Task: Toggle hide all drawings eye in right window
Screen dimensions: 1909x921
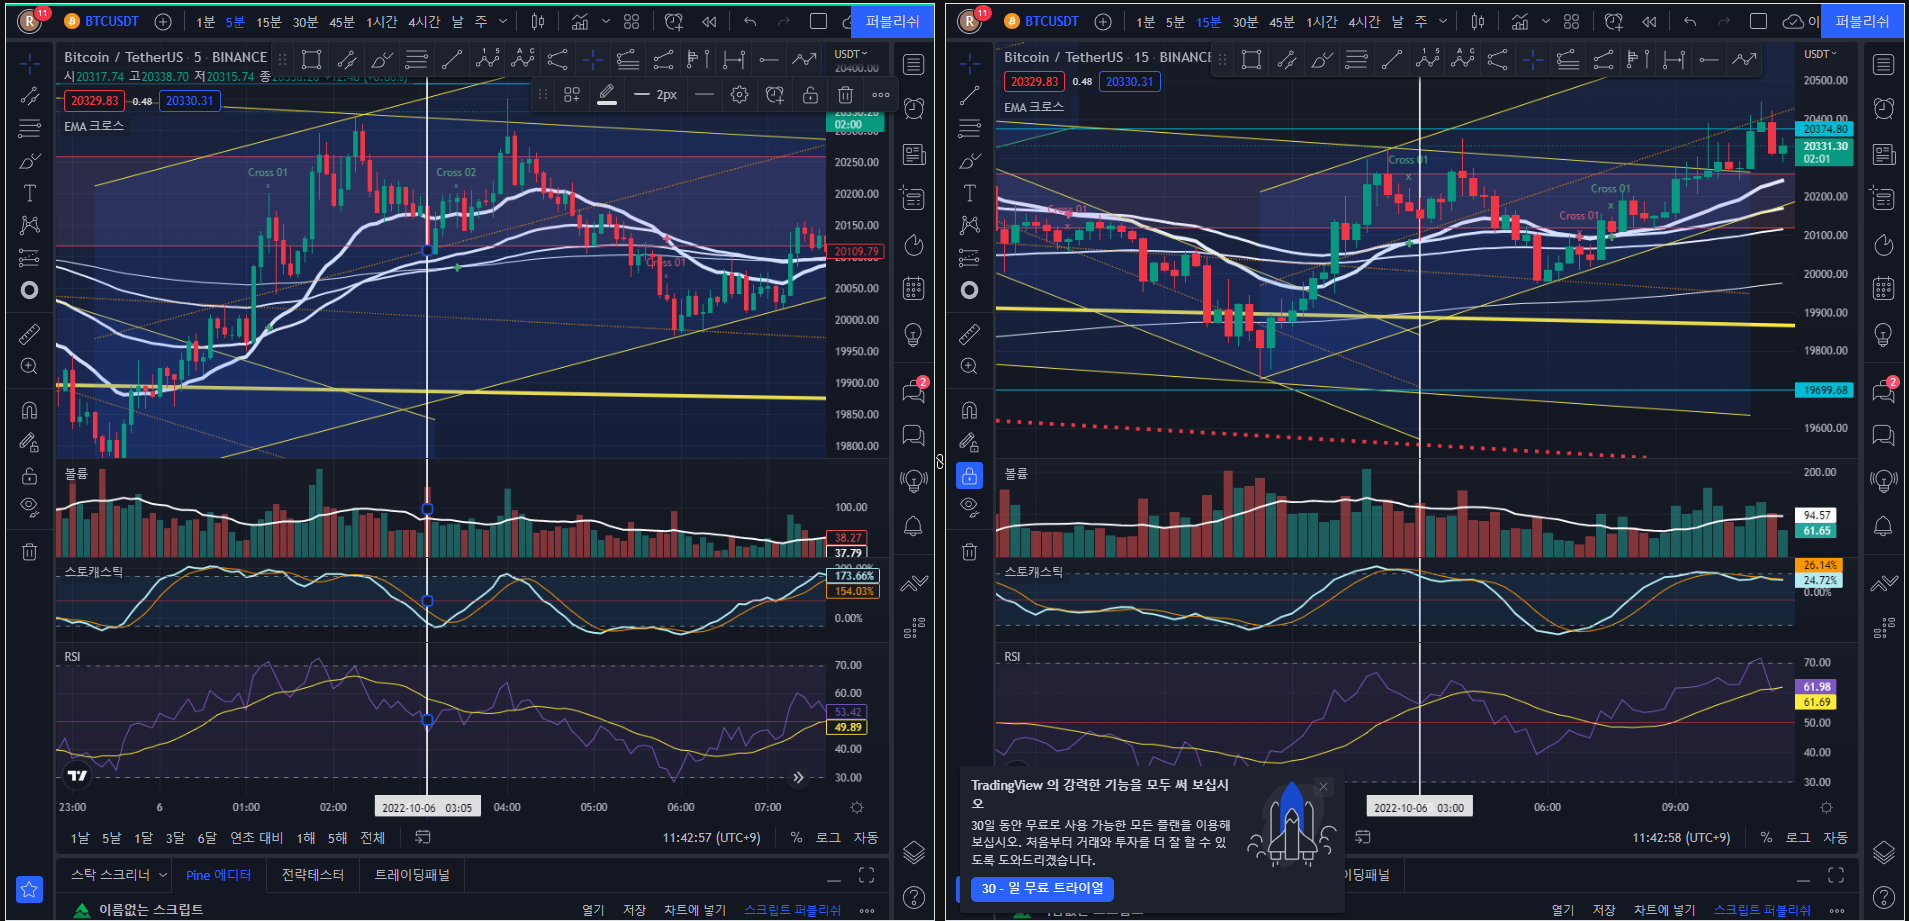Action: [x=970, y=506]
